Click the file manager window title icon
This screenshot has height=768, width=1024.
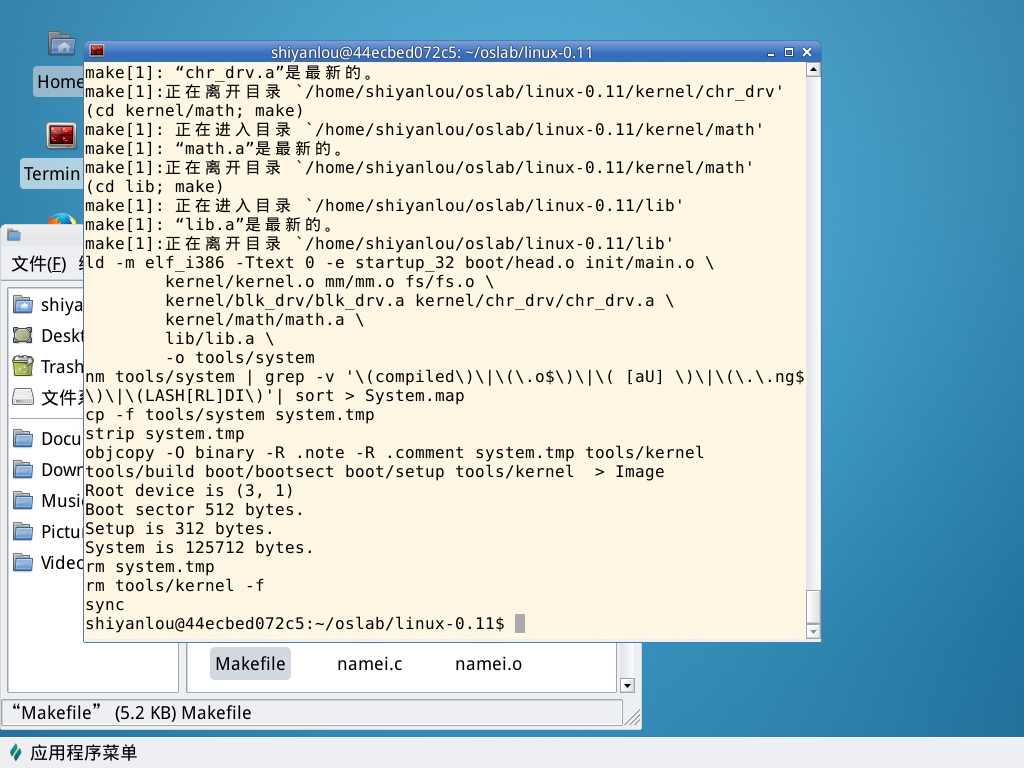[x=13, y=235]
